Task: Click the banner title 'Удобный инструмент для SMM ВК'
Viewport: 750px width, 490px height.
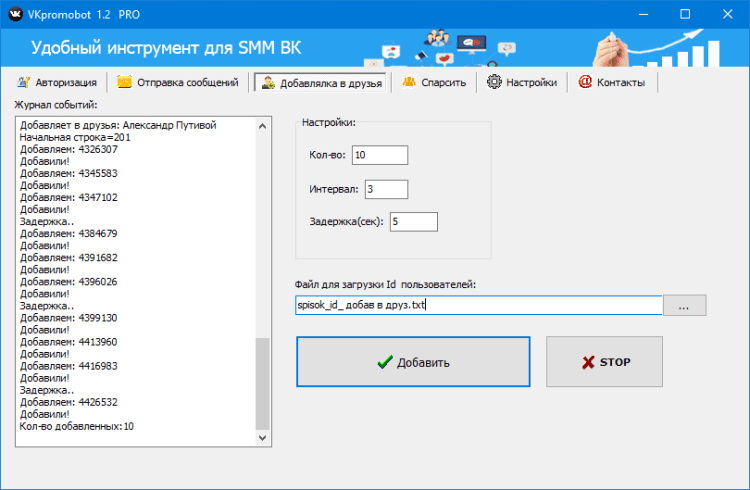Action: click(166, 48)
